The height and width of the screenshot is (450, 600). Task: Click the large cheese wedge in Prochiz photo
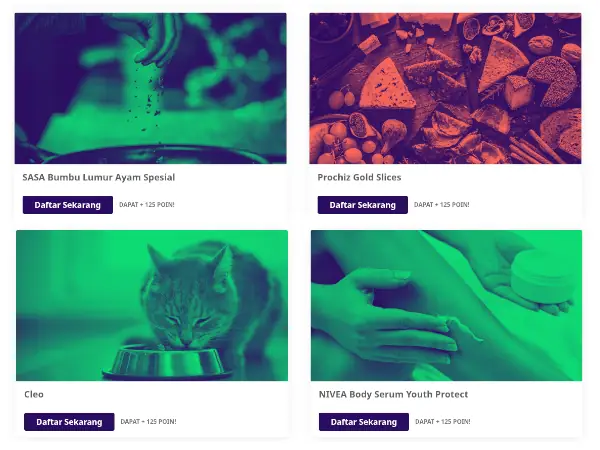(x=386, y=86)
